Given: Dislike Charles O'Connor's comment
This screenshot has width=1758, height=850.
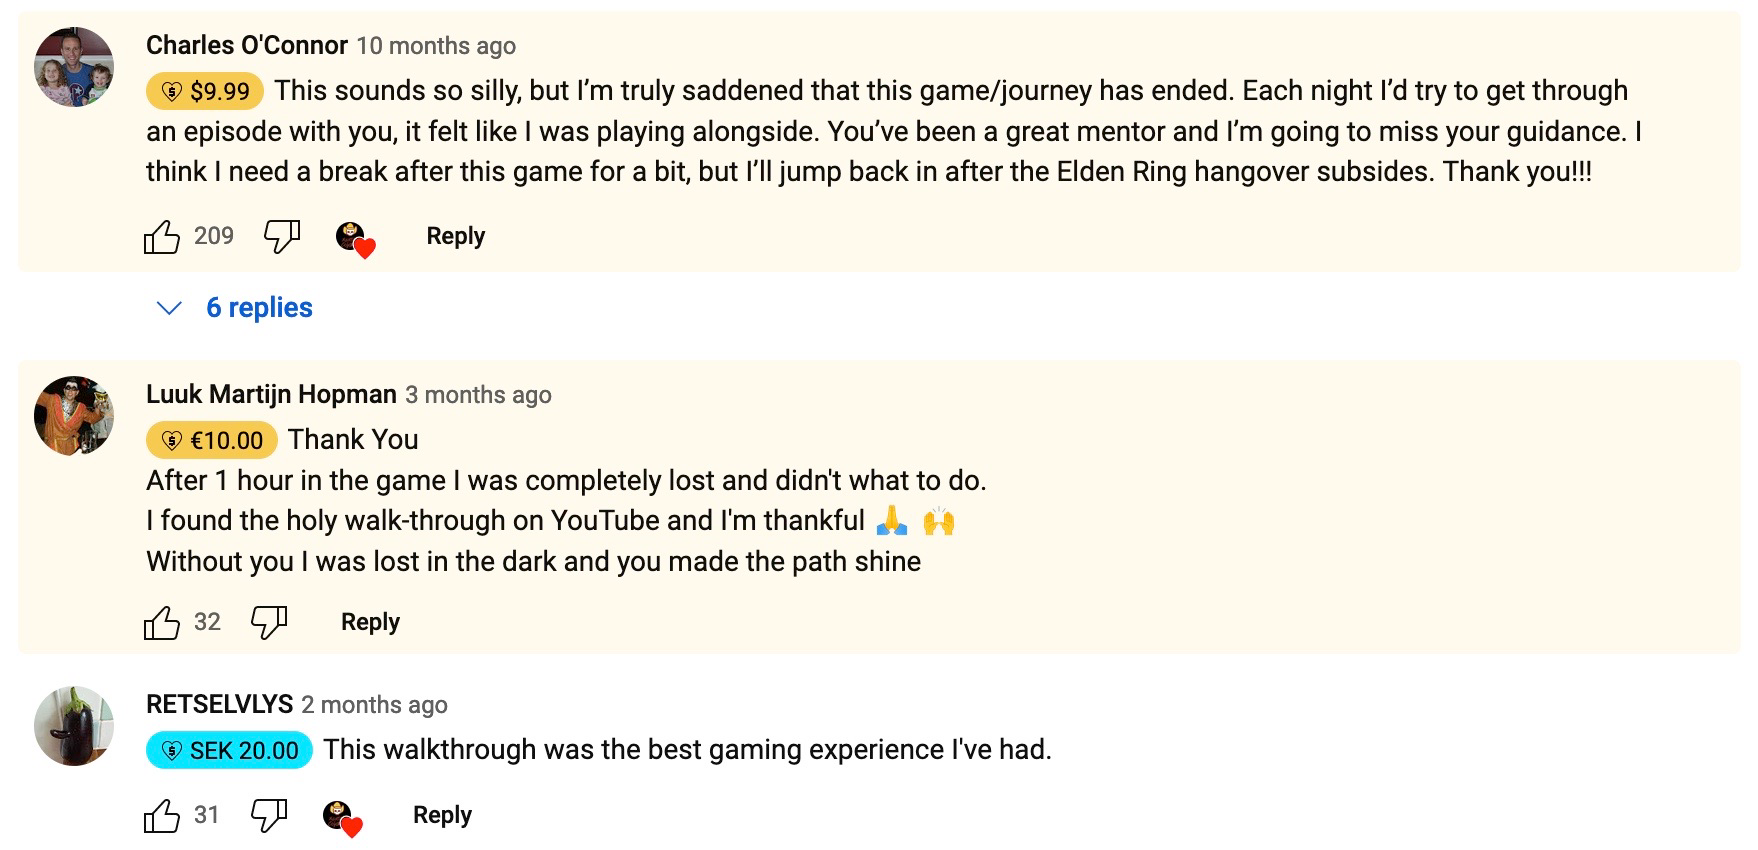Looking at the screenshot, I should 281,237.
